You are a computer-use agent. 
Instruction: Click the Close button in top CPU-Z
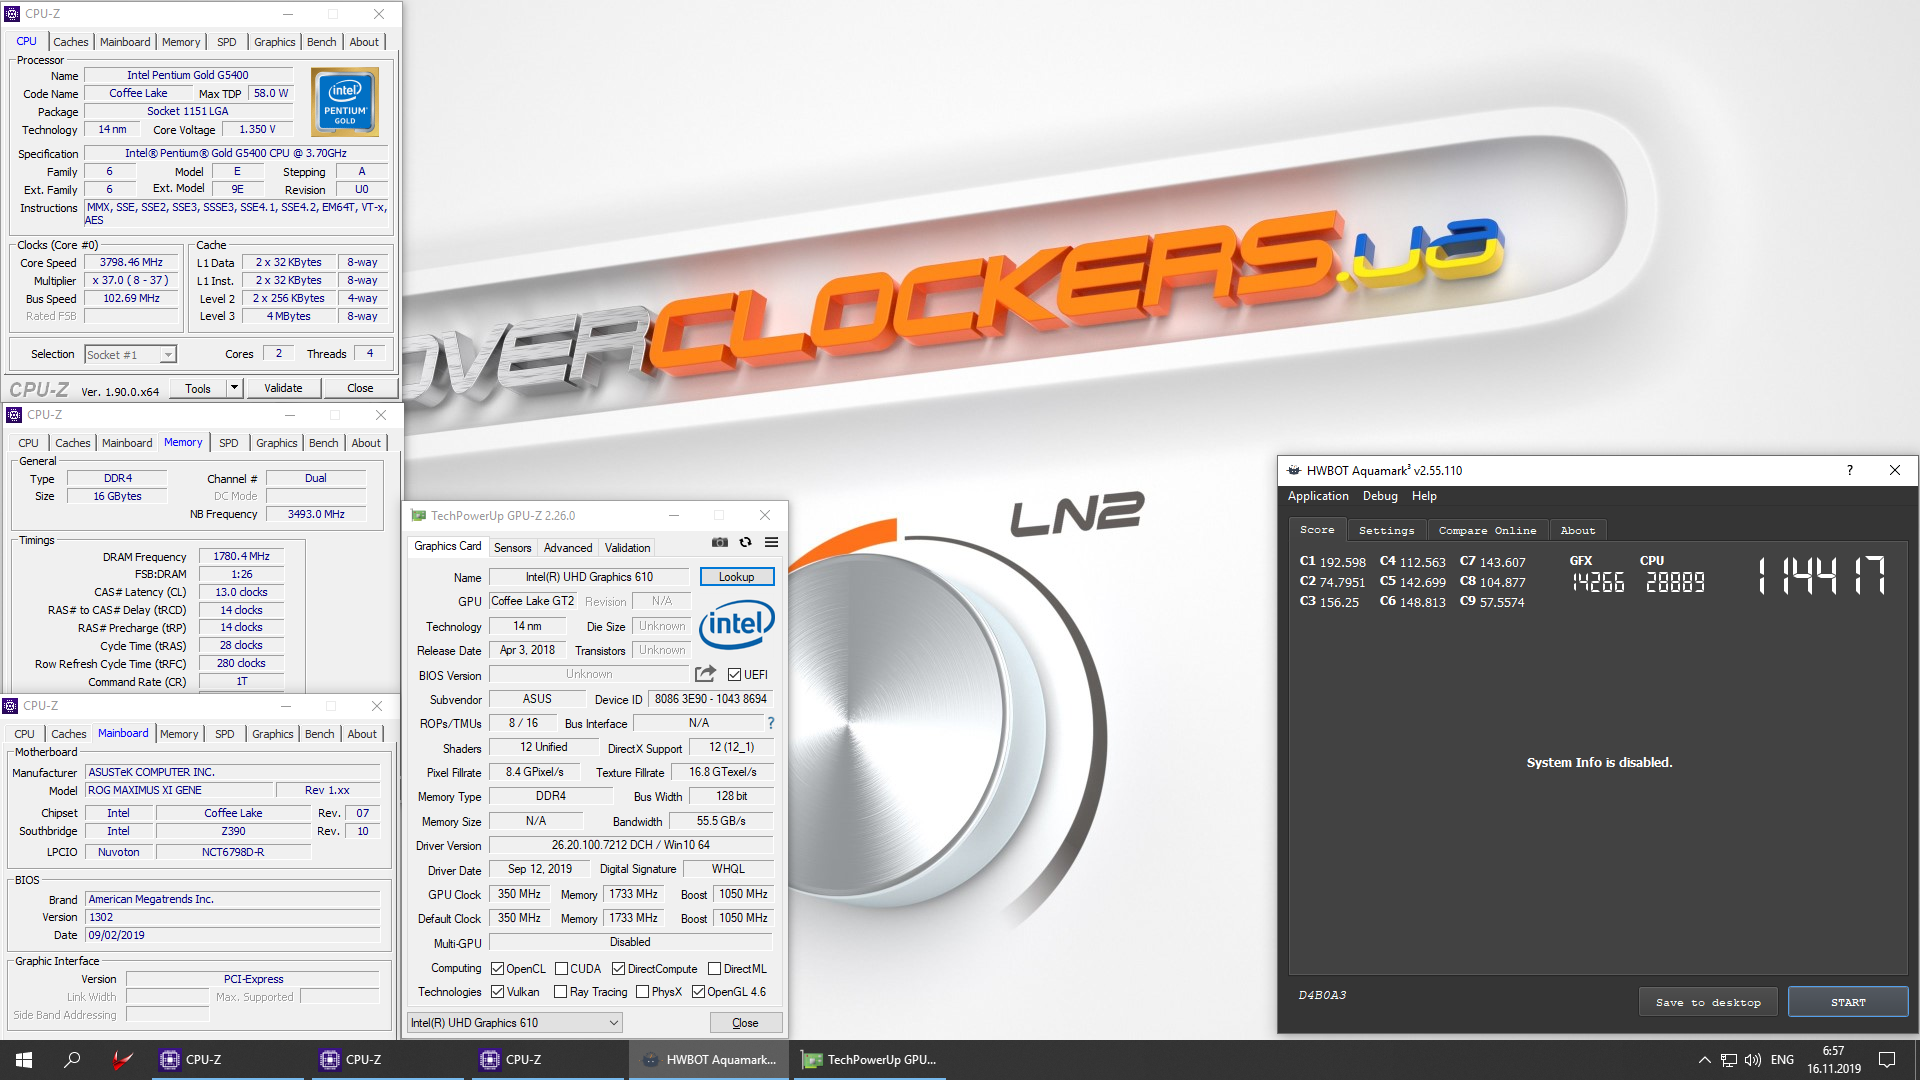(360, 388)
